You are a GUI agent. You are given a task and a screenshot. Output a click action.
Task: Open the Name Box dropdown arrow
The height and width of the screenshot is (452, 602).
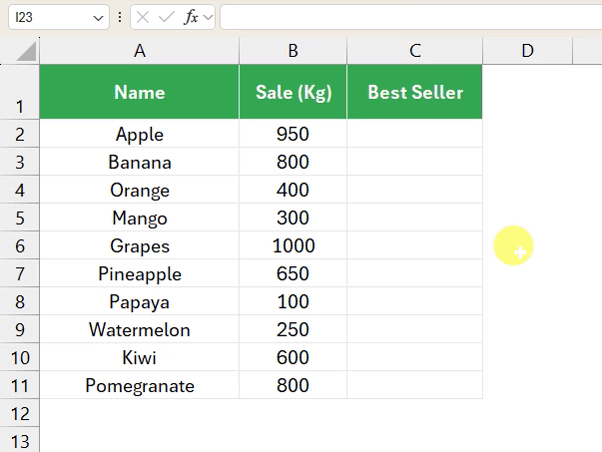coord(98,18)
